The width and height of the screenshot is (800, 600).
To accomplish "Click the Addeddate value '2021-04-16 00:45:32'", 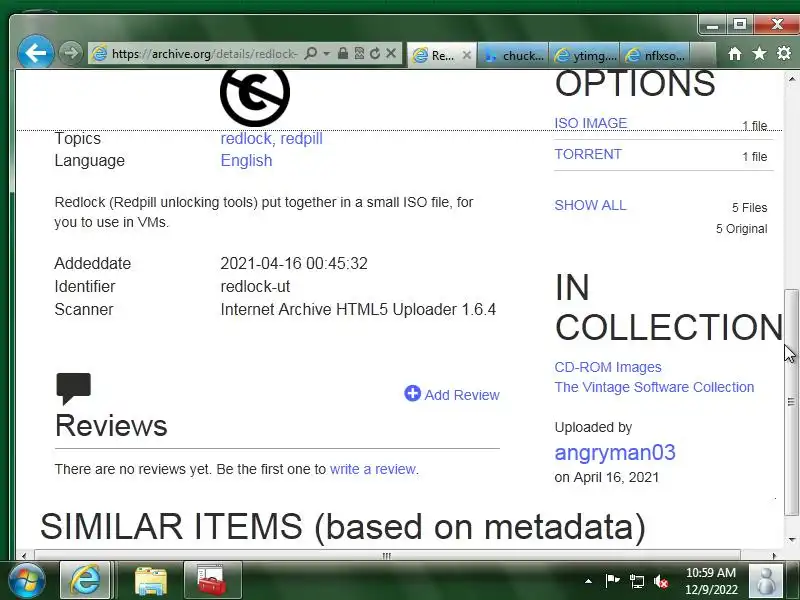I will click(x=294, y=263).
